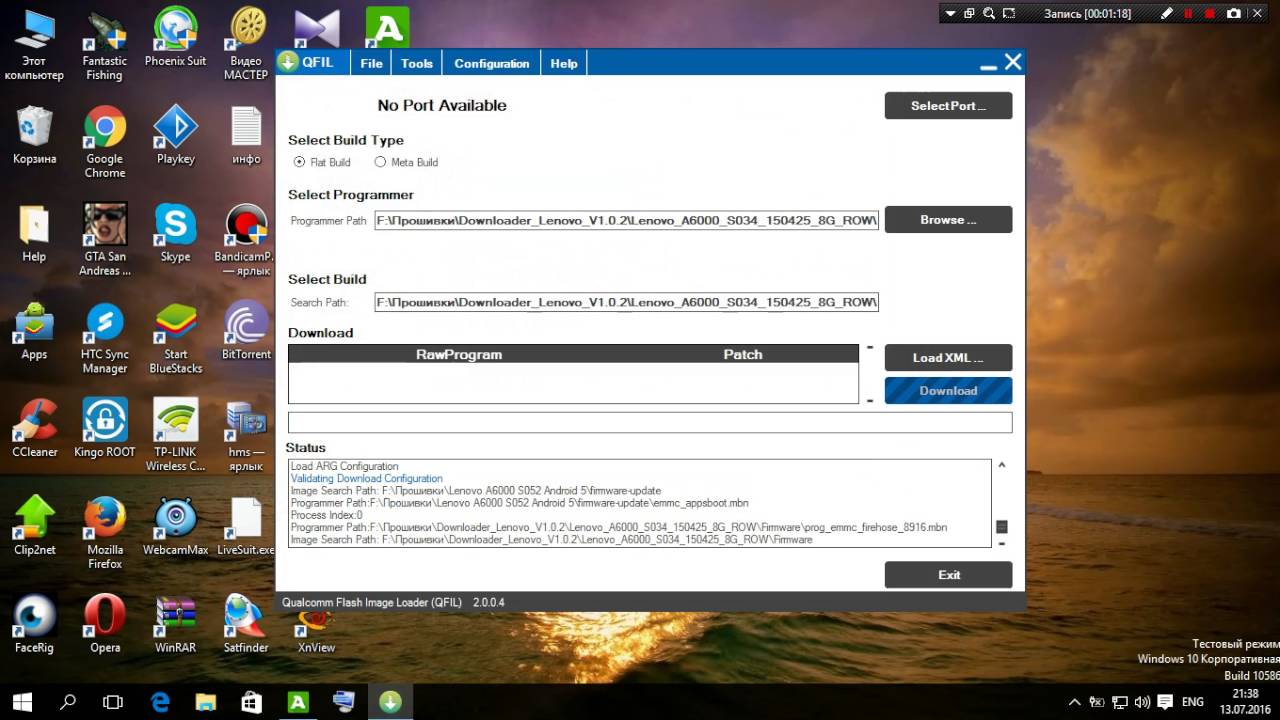The image size is (1280, 720).
Task: Open the Satfinder desktop shortcut
Action: point(246,625)
